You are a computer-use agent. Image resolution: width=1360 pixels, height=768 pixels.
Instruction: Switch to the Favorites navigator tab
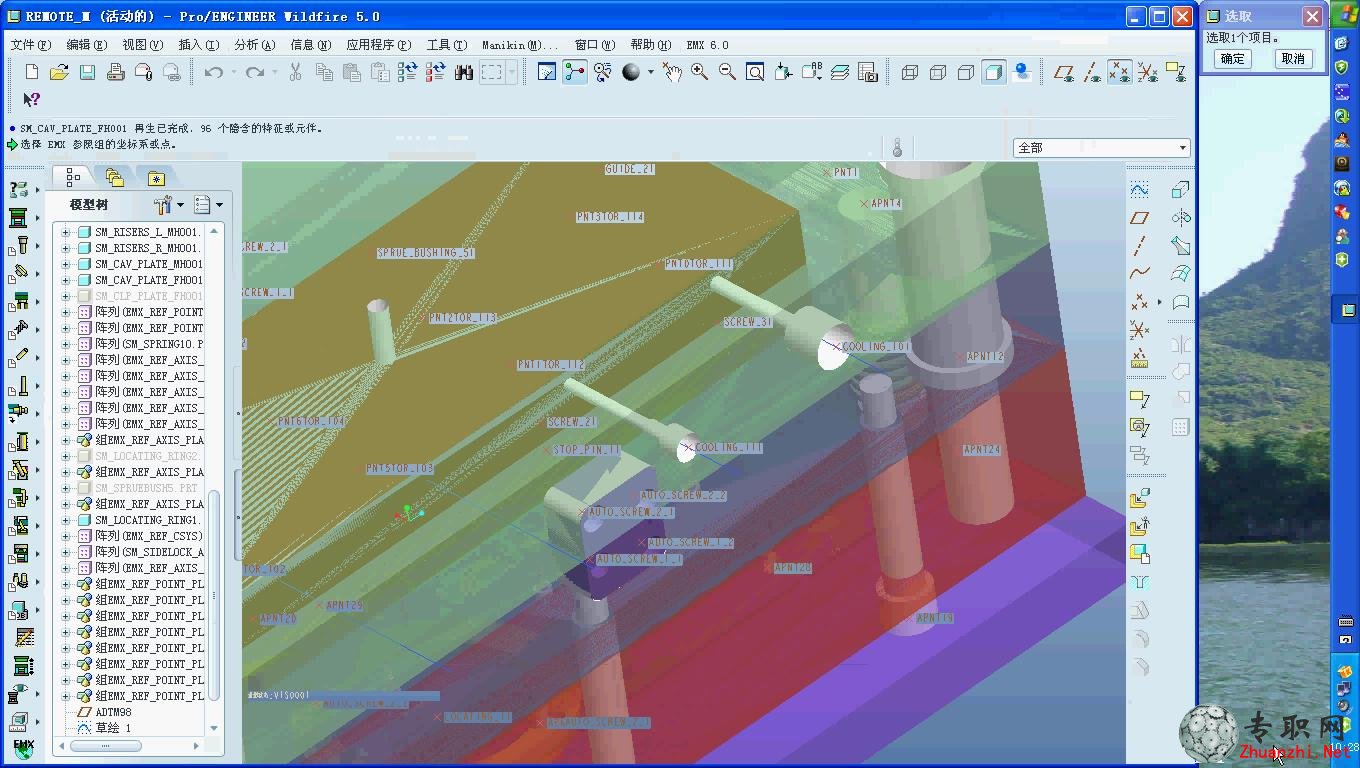click(156, 178)
